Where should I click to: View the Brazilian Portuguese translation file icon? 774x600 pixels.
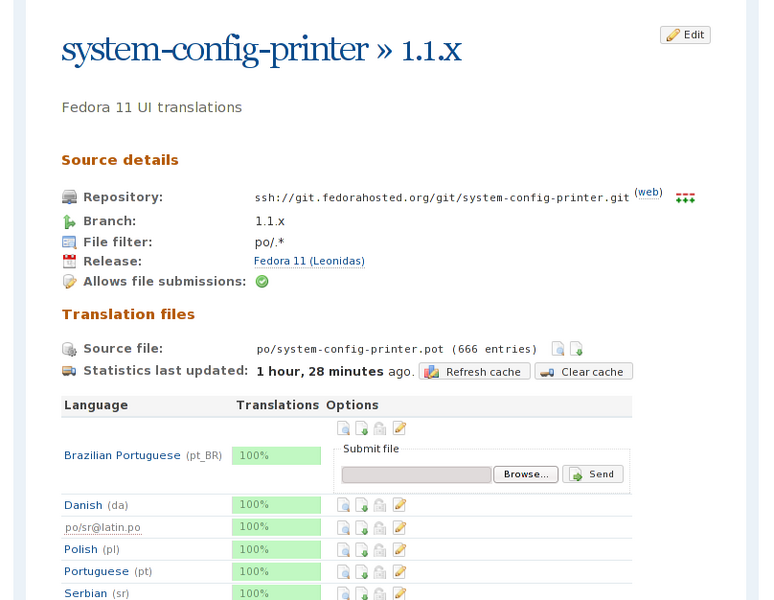tap(344, 428)
